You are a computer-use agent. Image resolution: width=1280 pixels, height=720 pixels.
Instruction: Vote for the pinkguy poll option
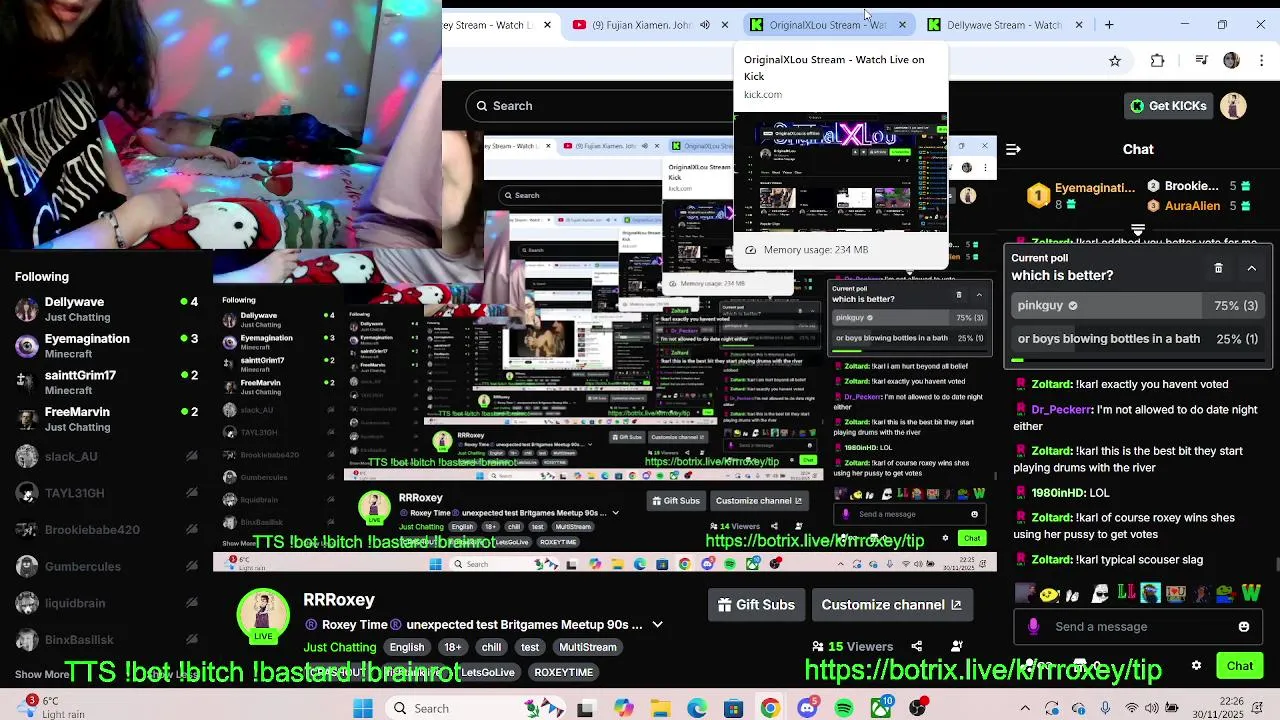point(1138,306)
